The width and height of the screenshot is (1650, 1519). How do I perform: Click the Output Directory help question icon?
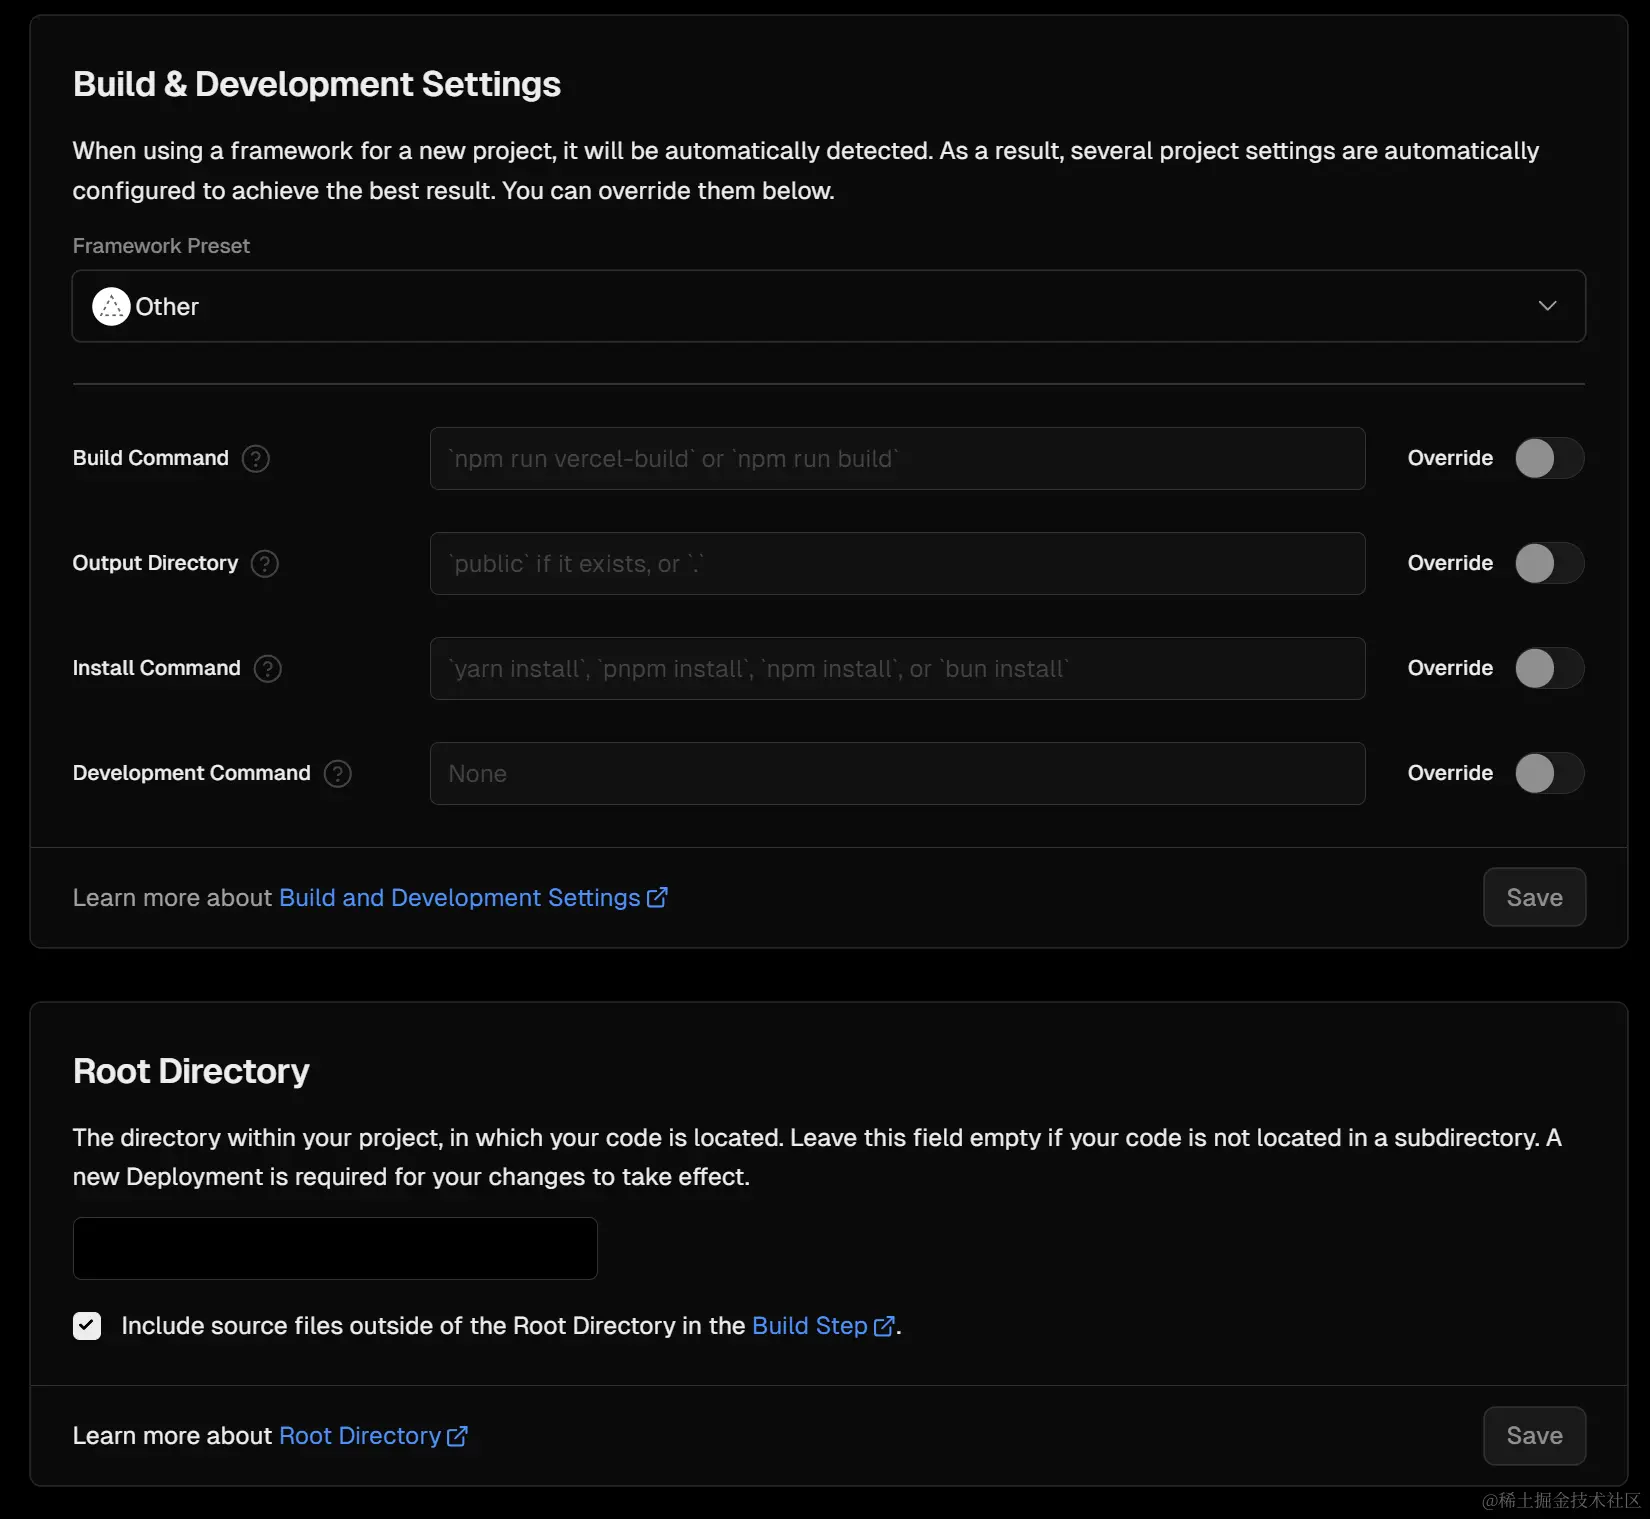pos(265,564)
